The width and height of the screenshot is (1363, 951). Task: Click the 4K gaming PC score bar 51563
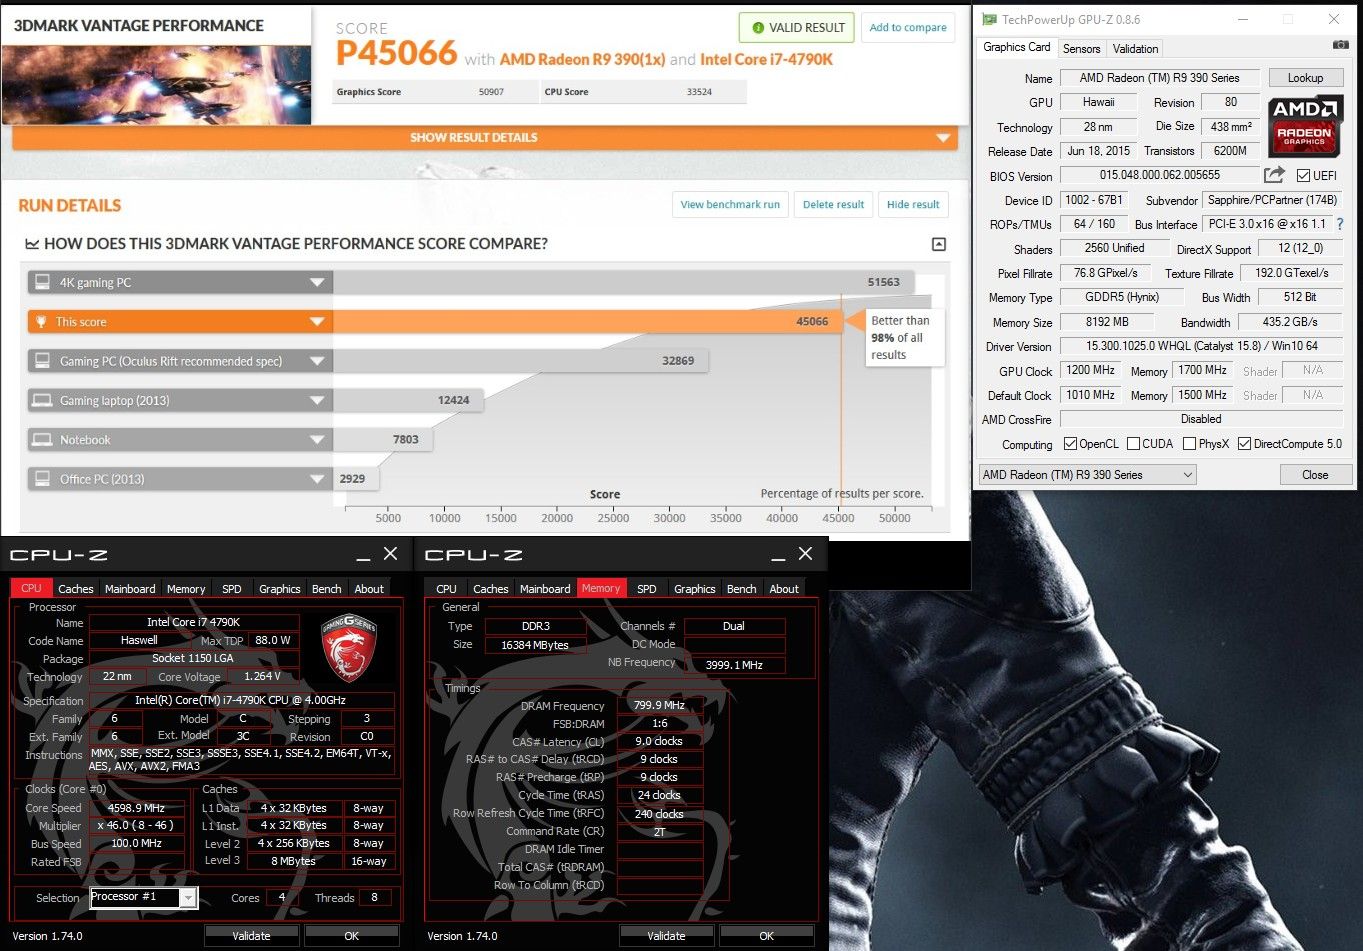623,283
